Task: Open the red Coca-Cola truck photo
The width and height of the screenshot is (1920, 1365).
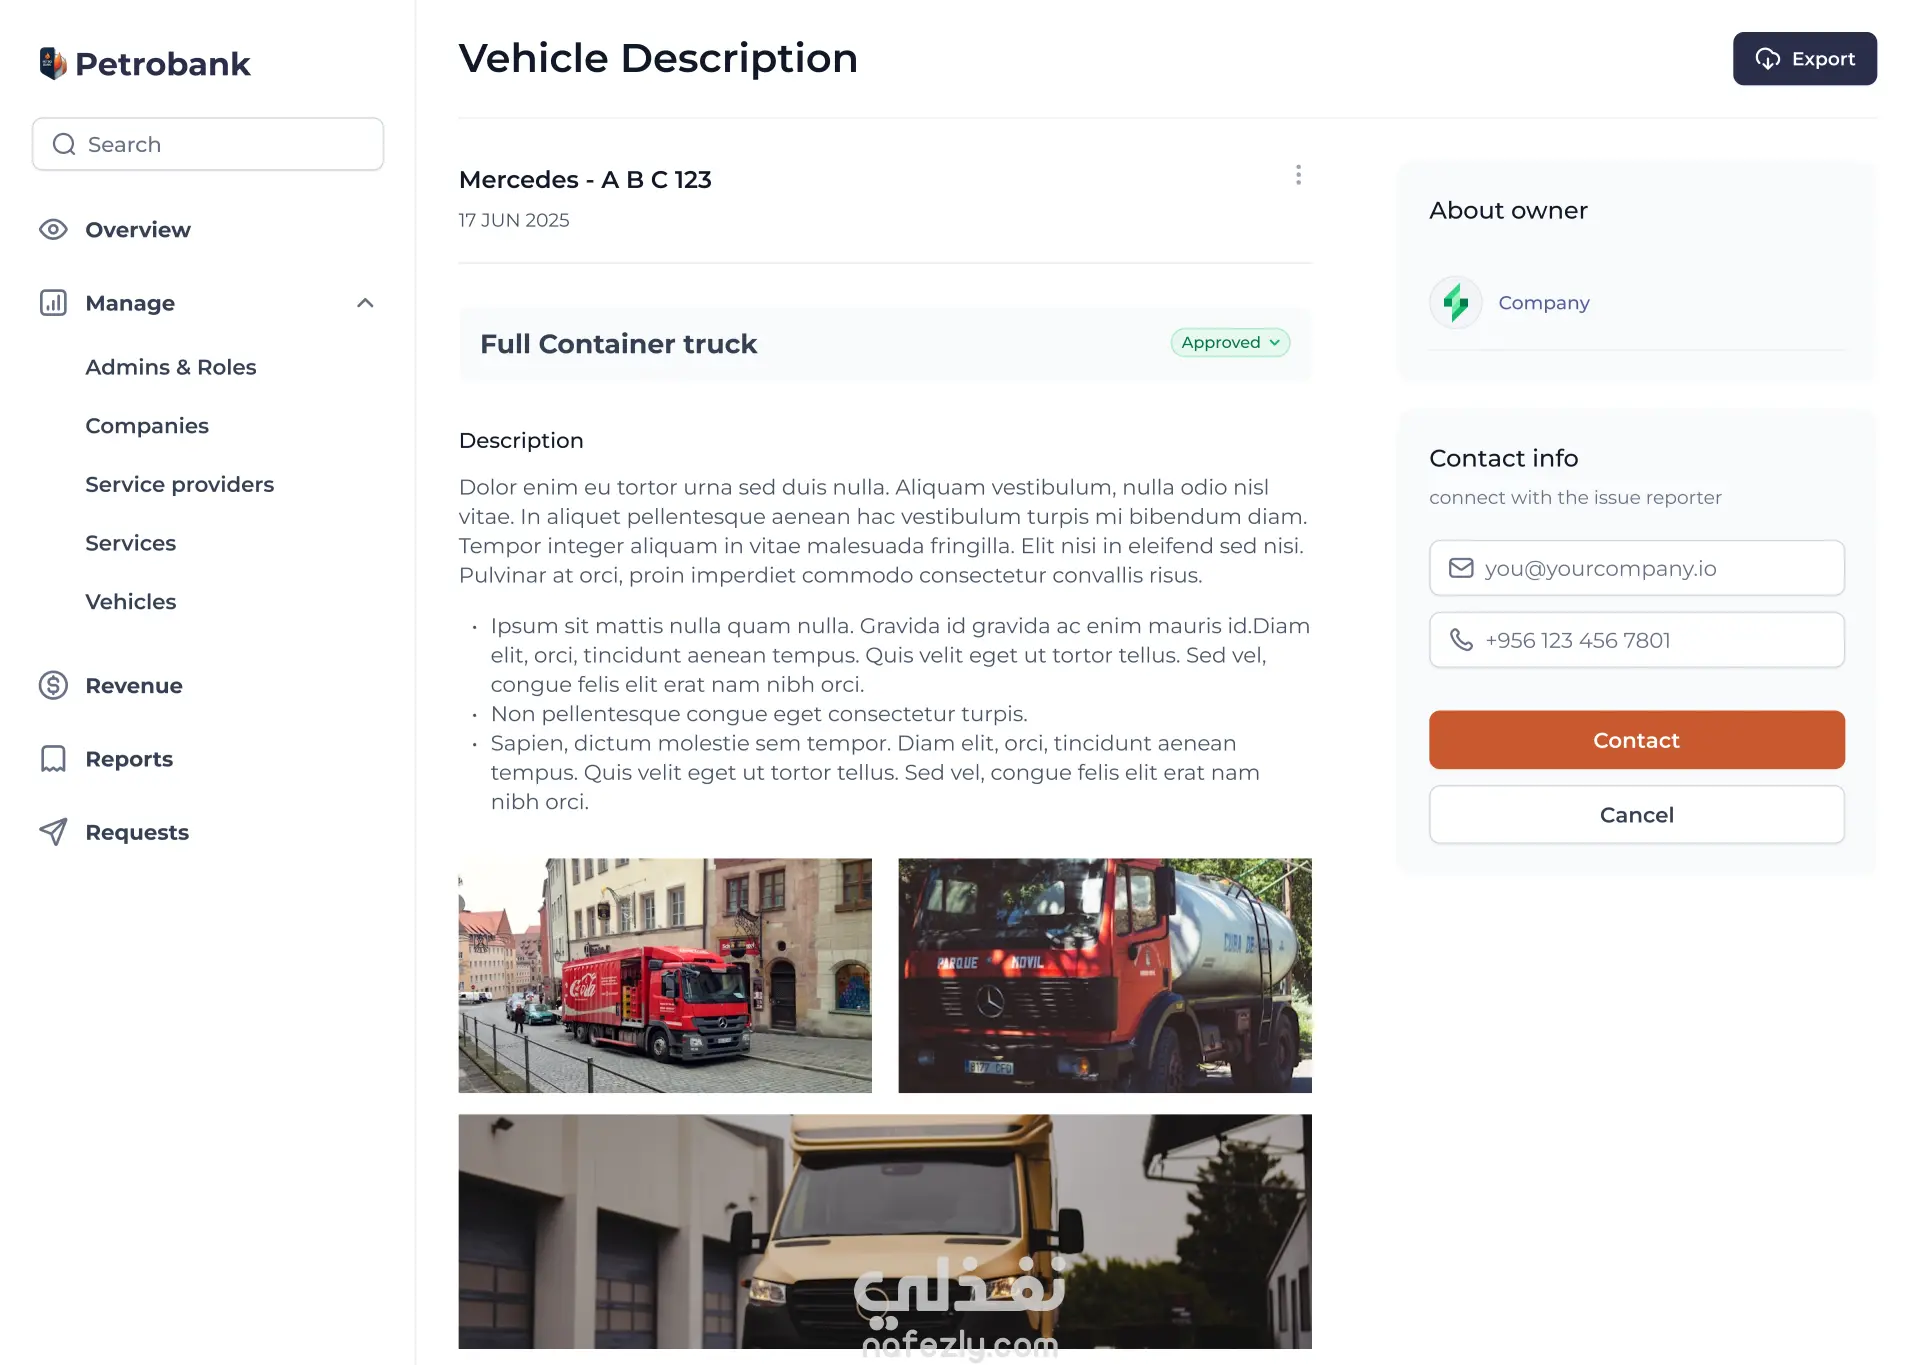Action: [665, 975]
